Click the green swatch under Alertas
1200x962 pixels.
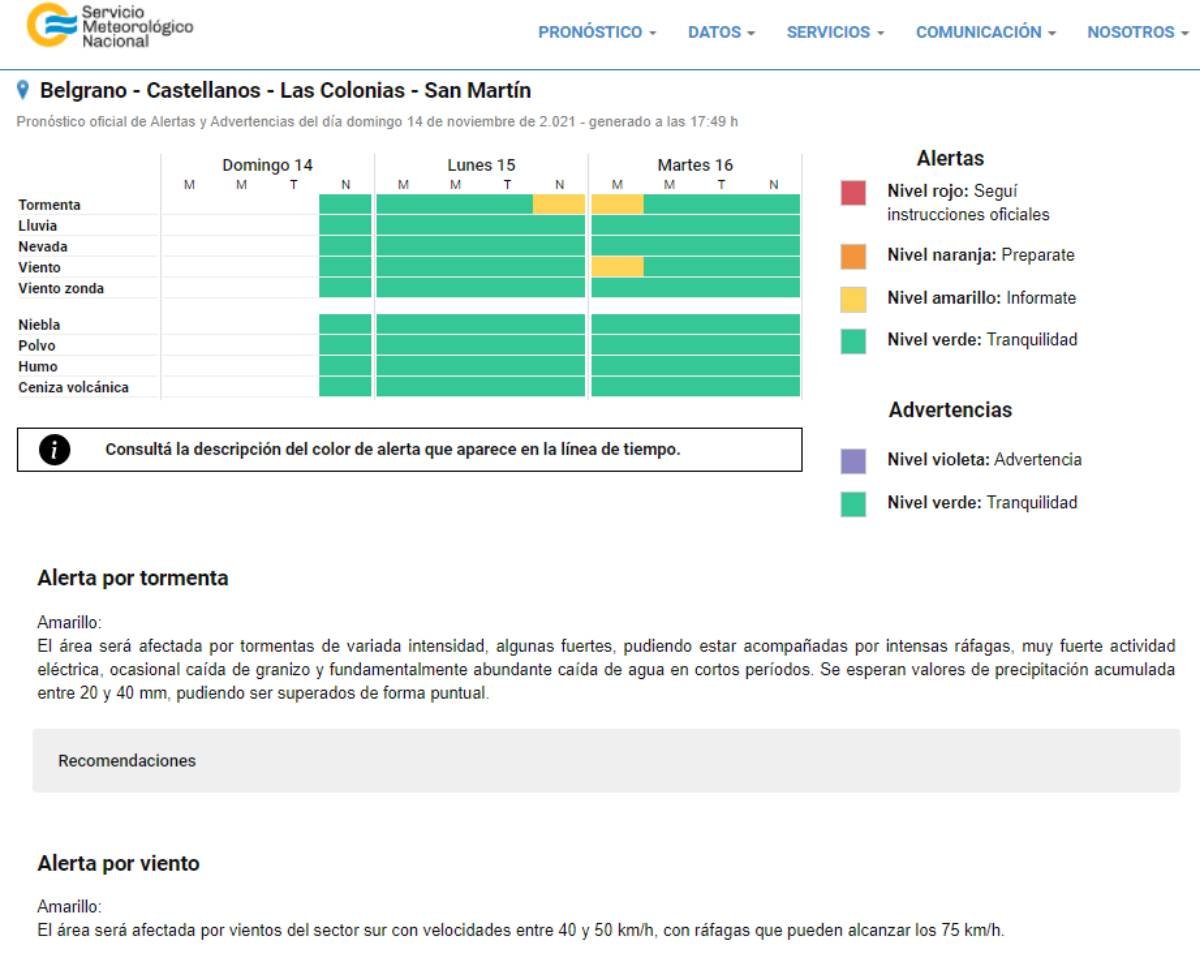pyautogui.click(x=853, y=341)
